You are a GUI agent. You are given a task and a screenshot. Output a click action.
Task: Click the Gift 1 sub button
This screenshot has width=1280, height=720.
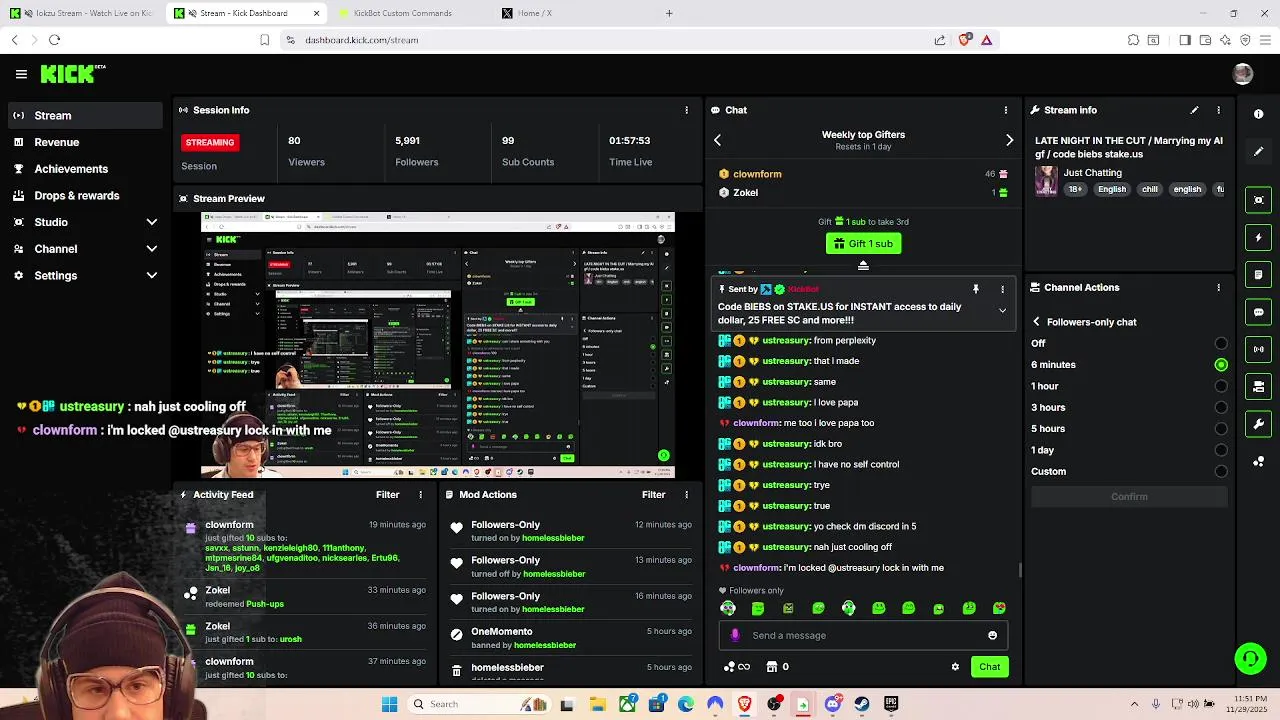[863, 243]
